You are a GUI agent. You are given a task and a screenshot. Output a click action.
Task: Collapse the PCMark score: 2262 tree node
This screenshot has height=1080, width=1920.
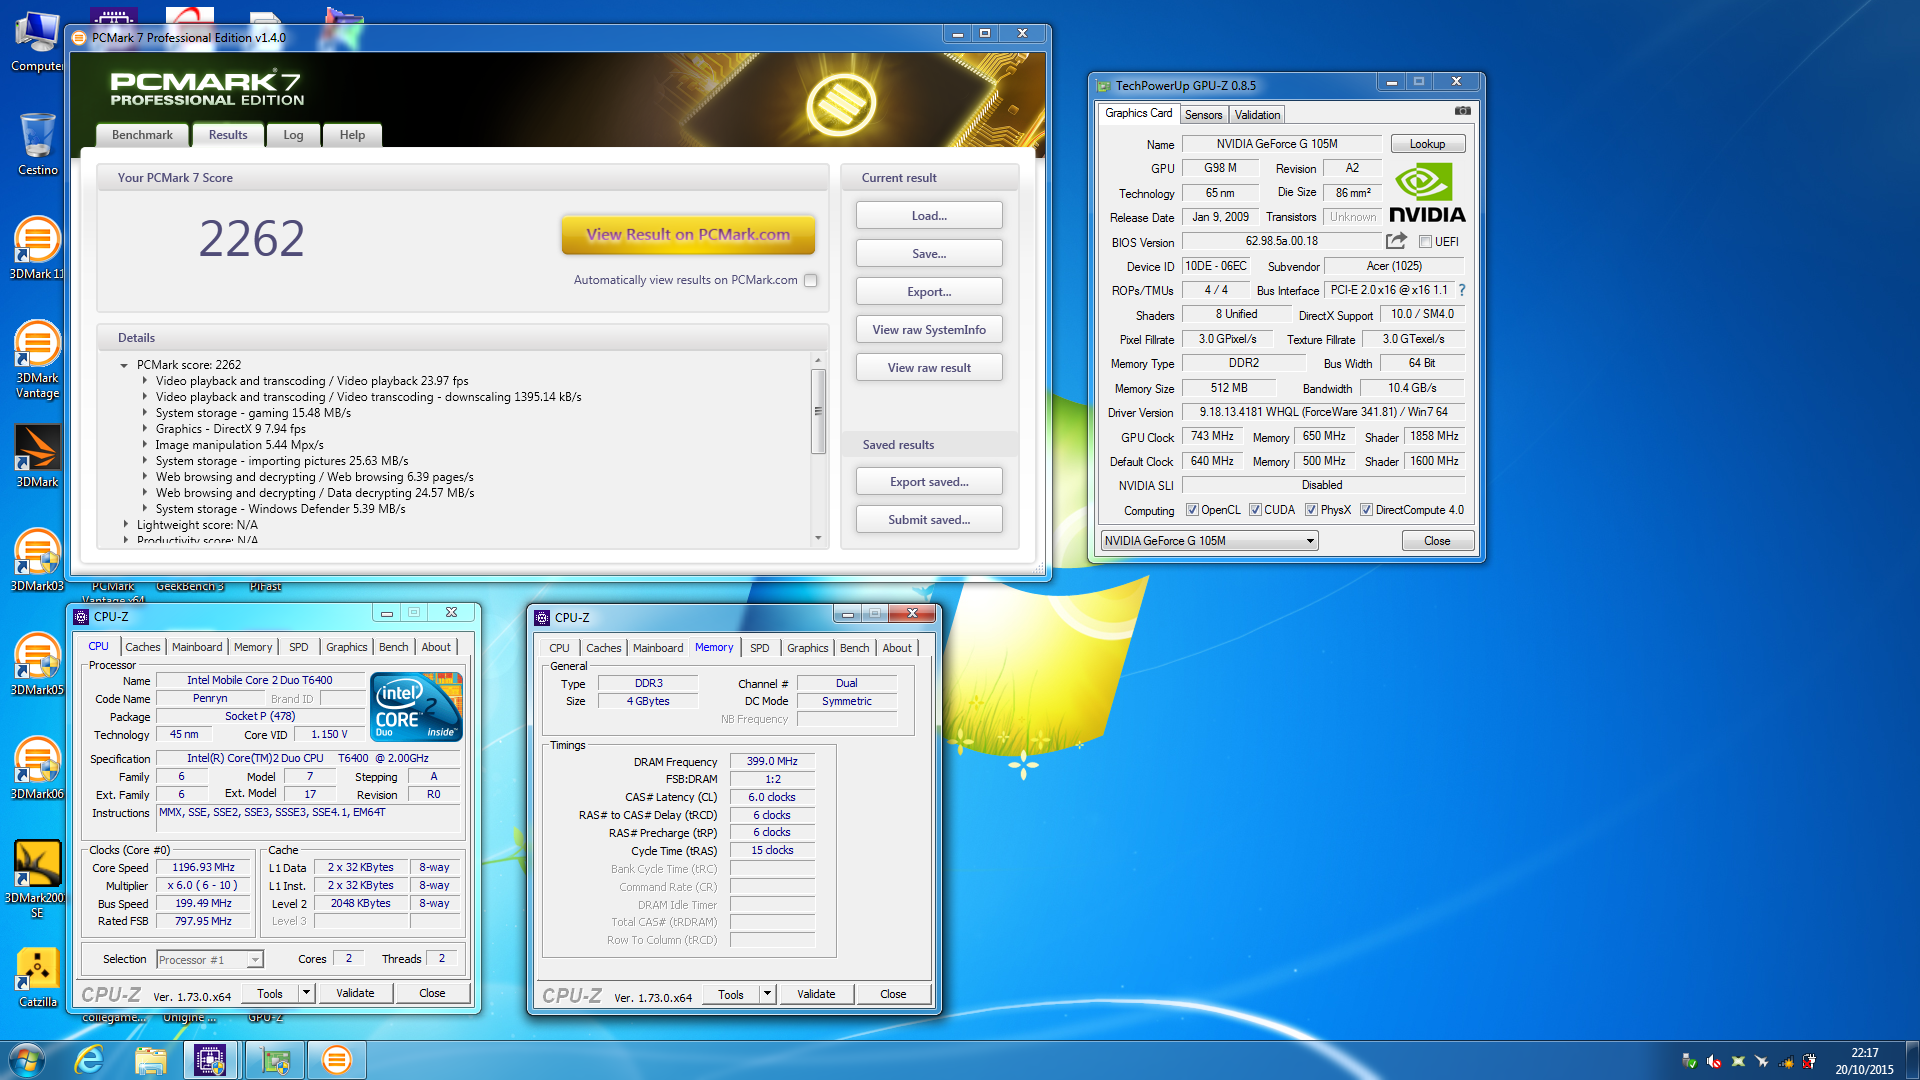(124, 366)
